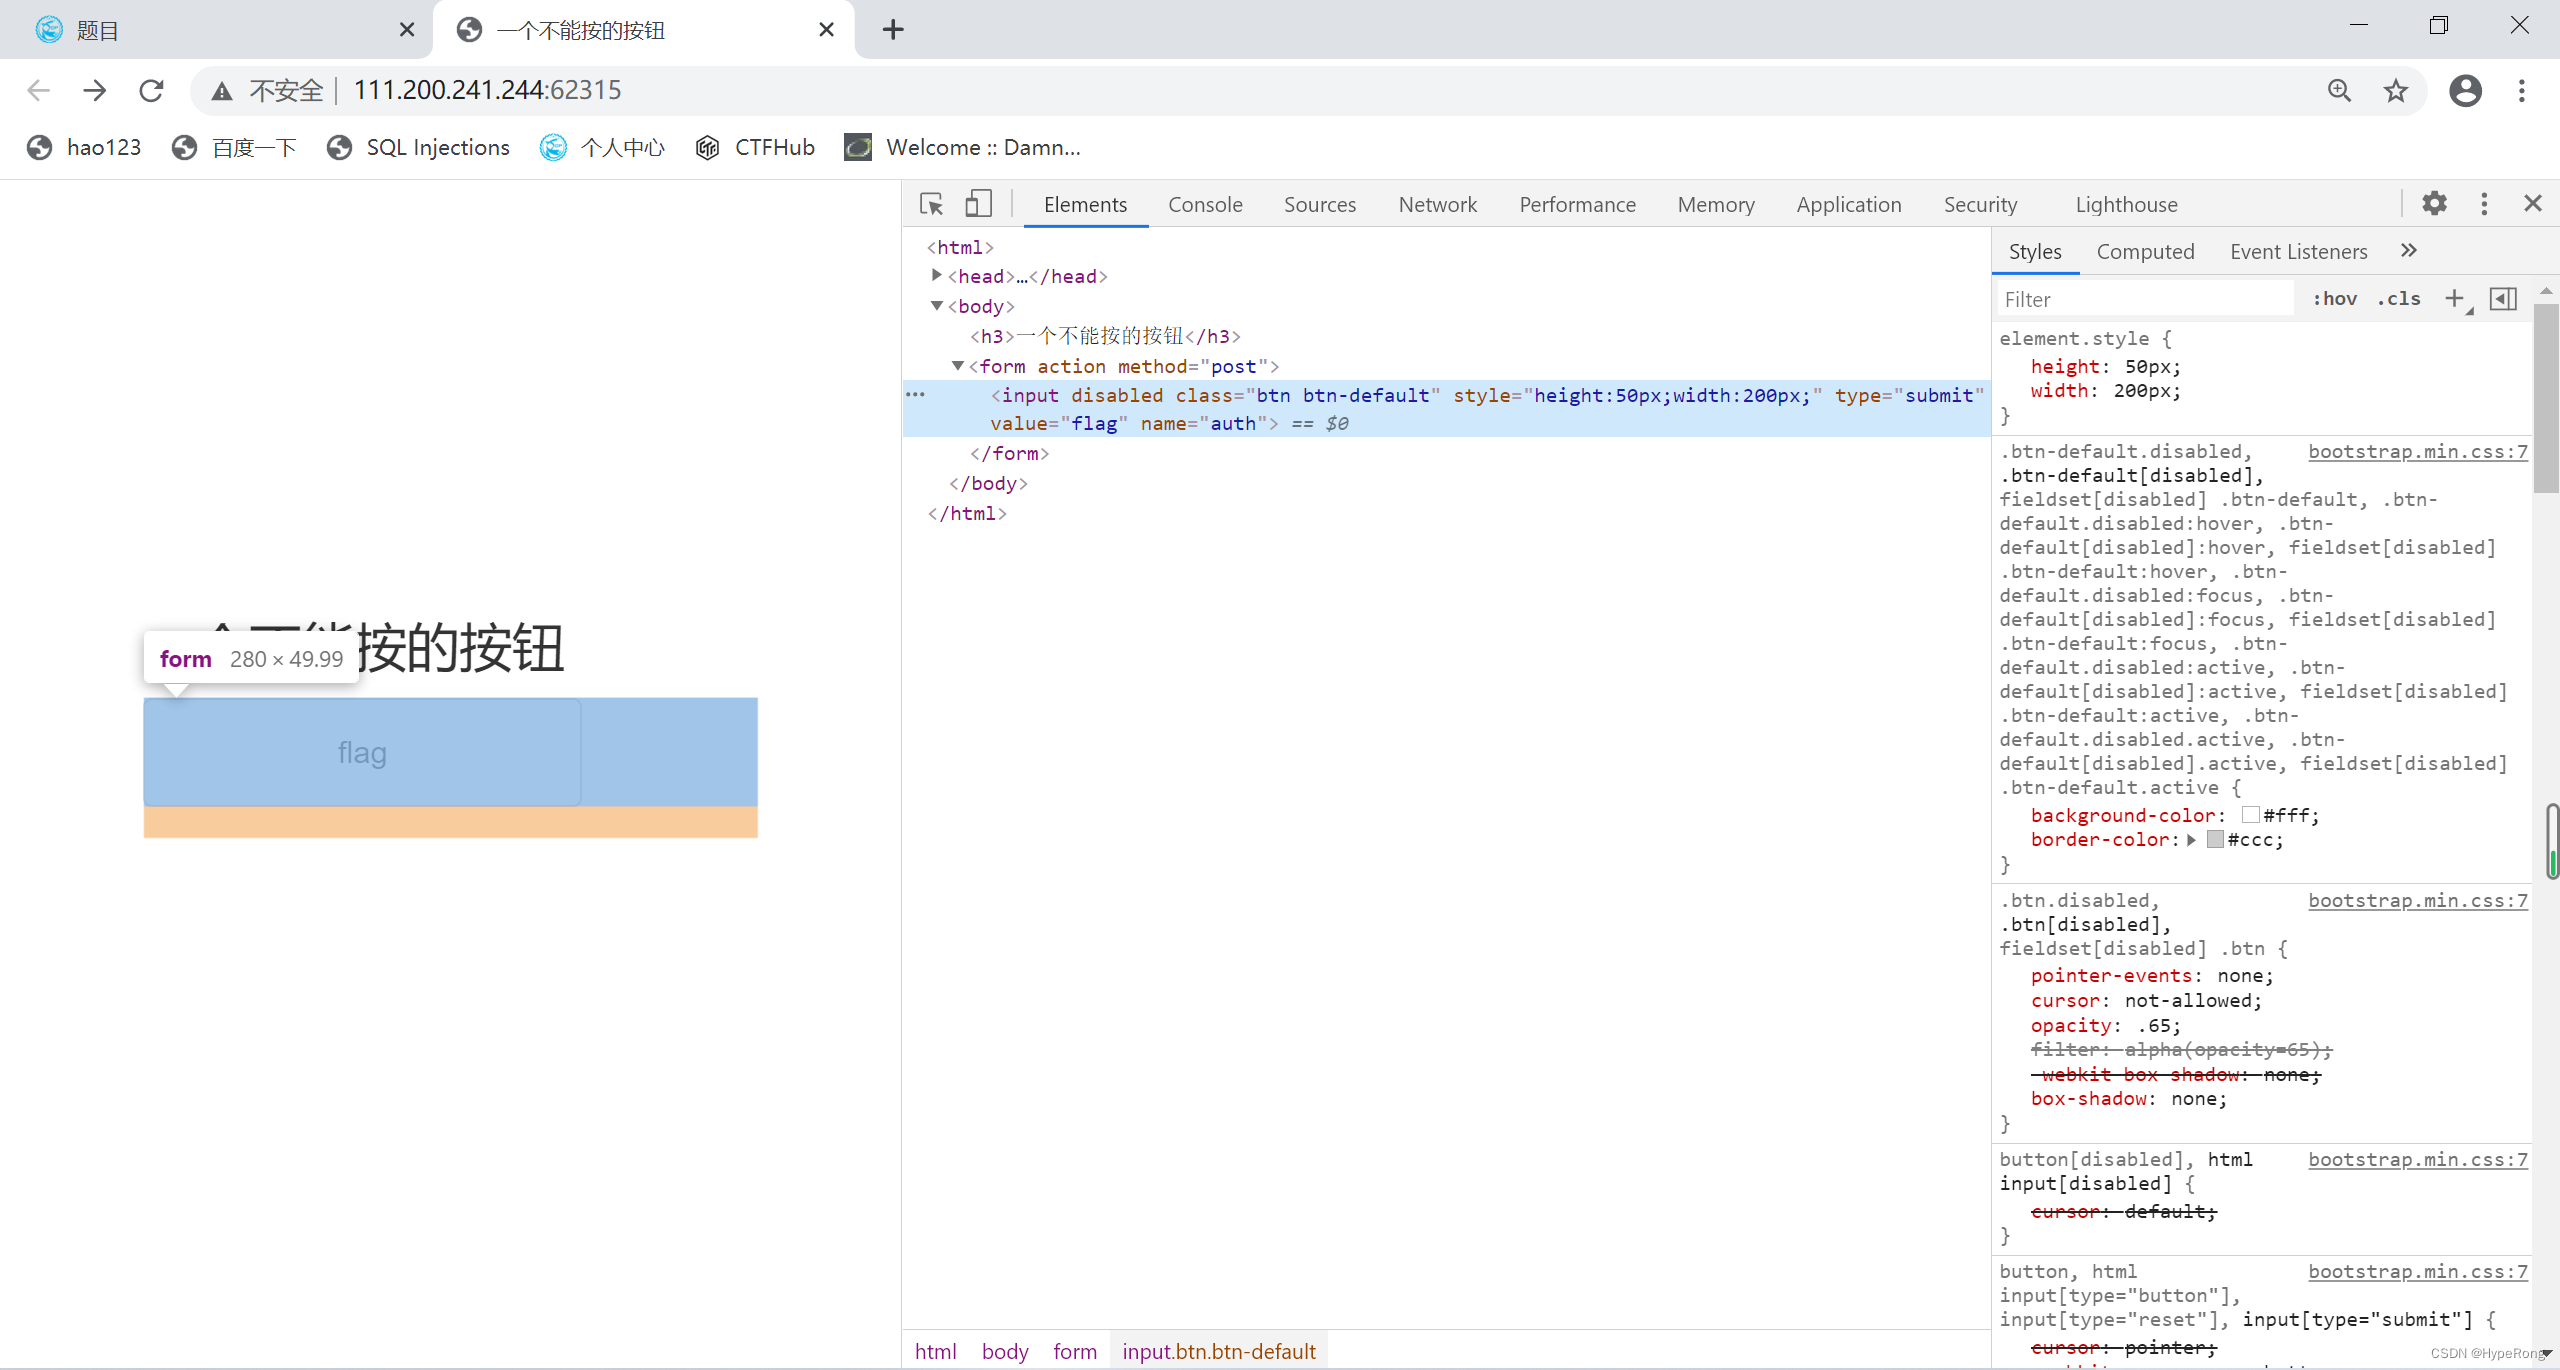
Task: Open the DevTools three-dot customize menu
Action: (2484, 204)
